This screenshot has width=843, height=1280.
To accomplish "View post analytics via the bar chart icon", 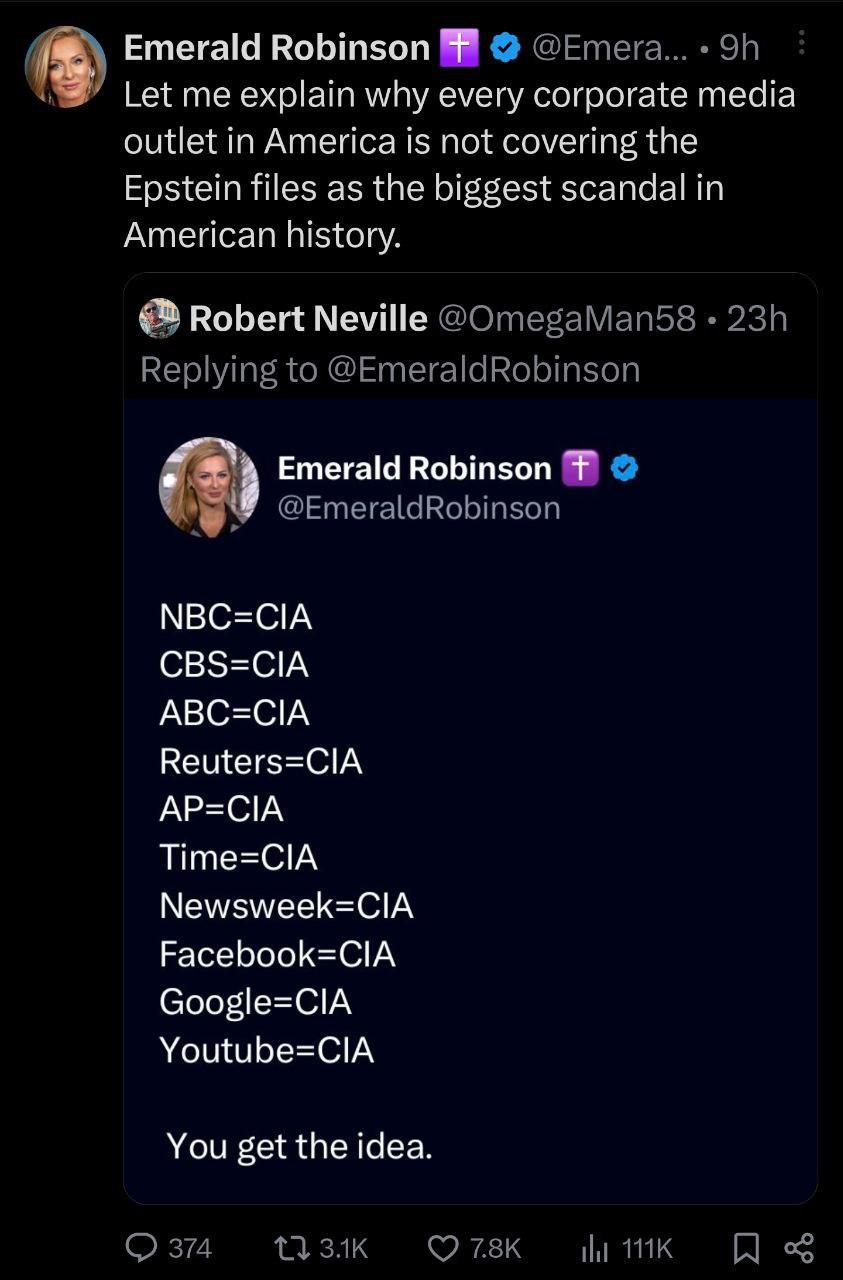I will click(595, 1247).
